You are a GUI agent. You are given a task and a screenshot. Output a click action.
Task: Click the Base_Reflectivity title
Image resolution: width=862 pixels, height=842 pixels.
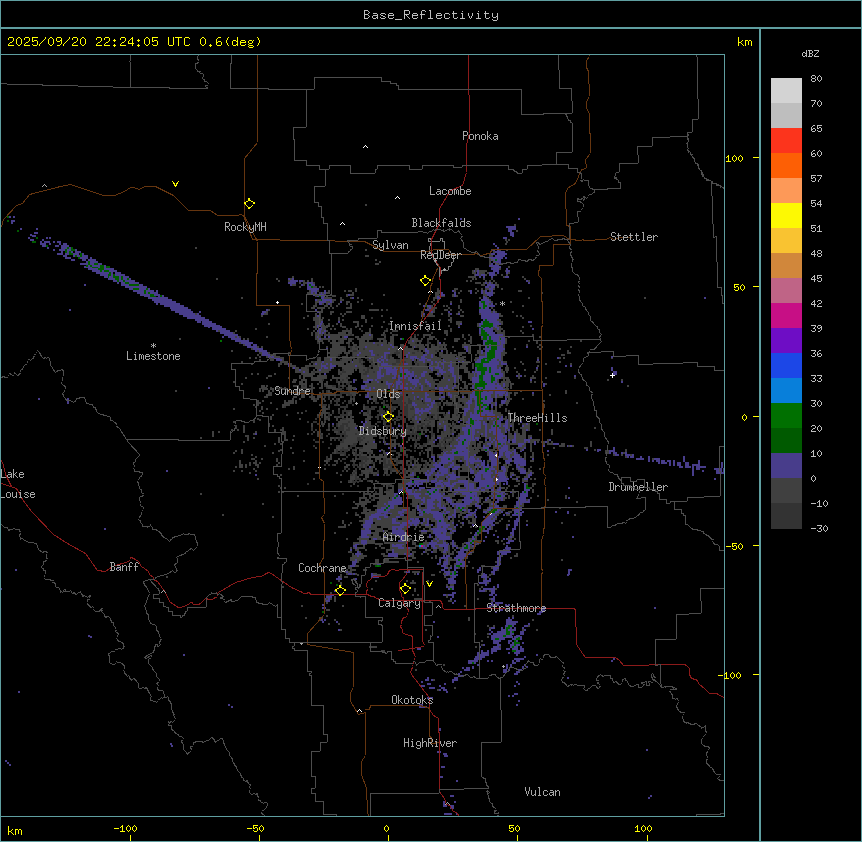click(x=430, y=15)
